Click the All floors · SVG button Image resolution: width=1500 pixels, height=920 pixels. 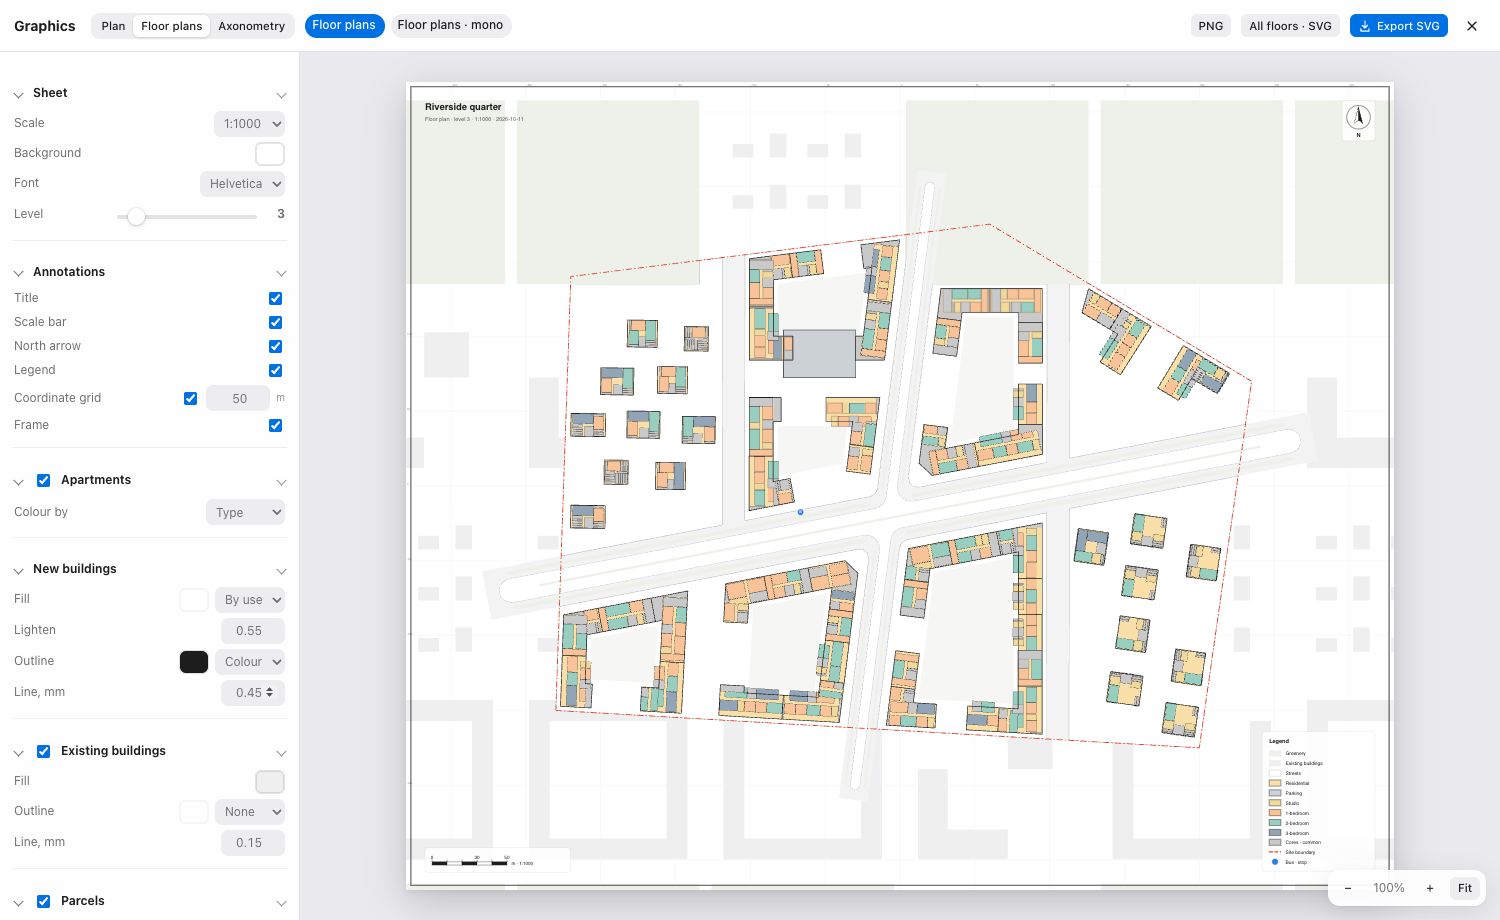pos(1290,26)
